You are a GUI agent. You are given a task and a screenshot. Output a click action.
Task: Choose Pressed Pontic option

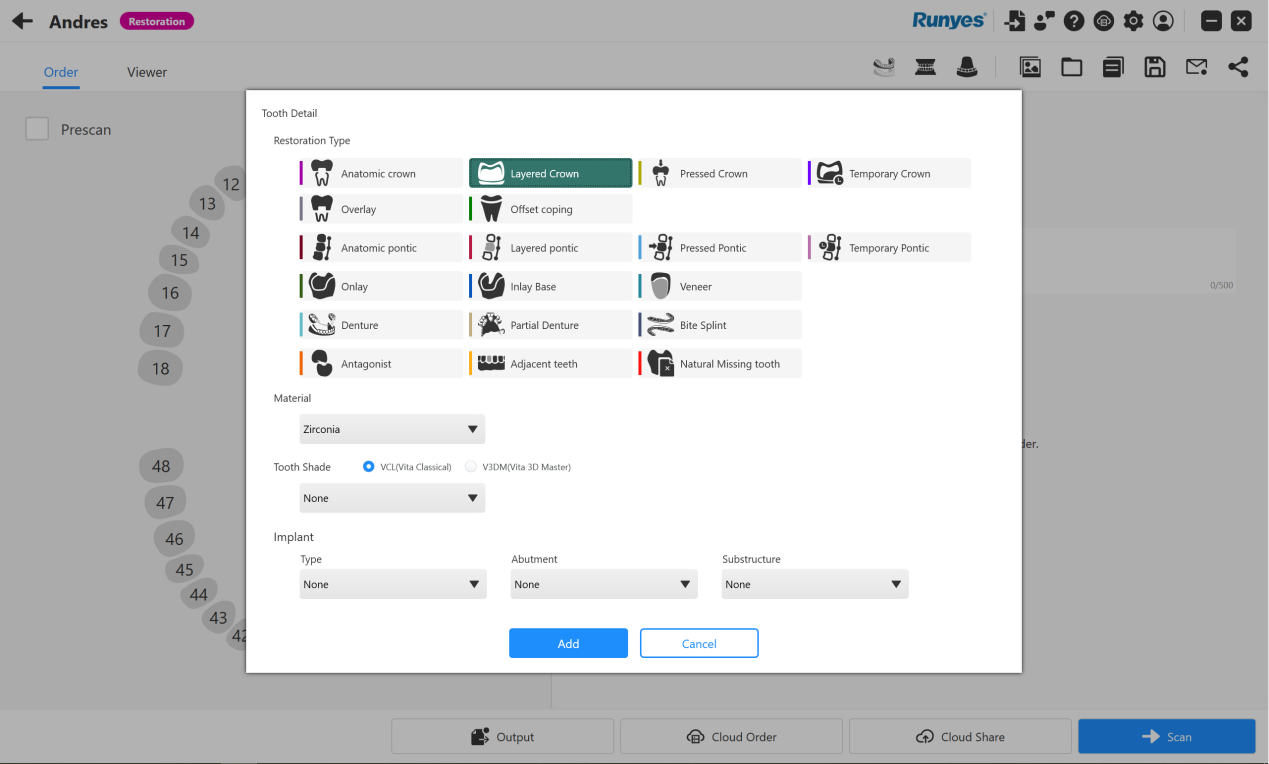click(719, 248)
